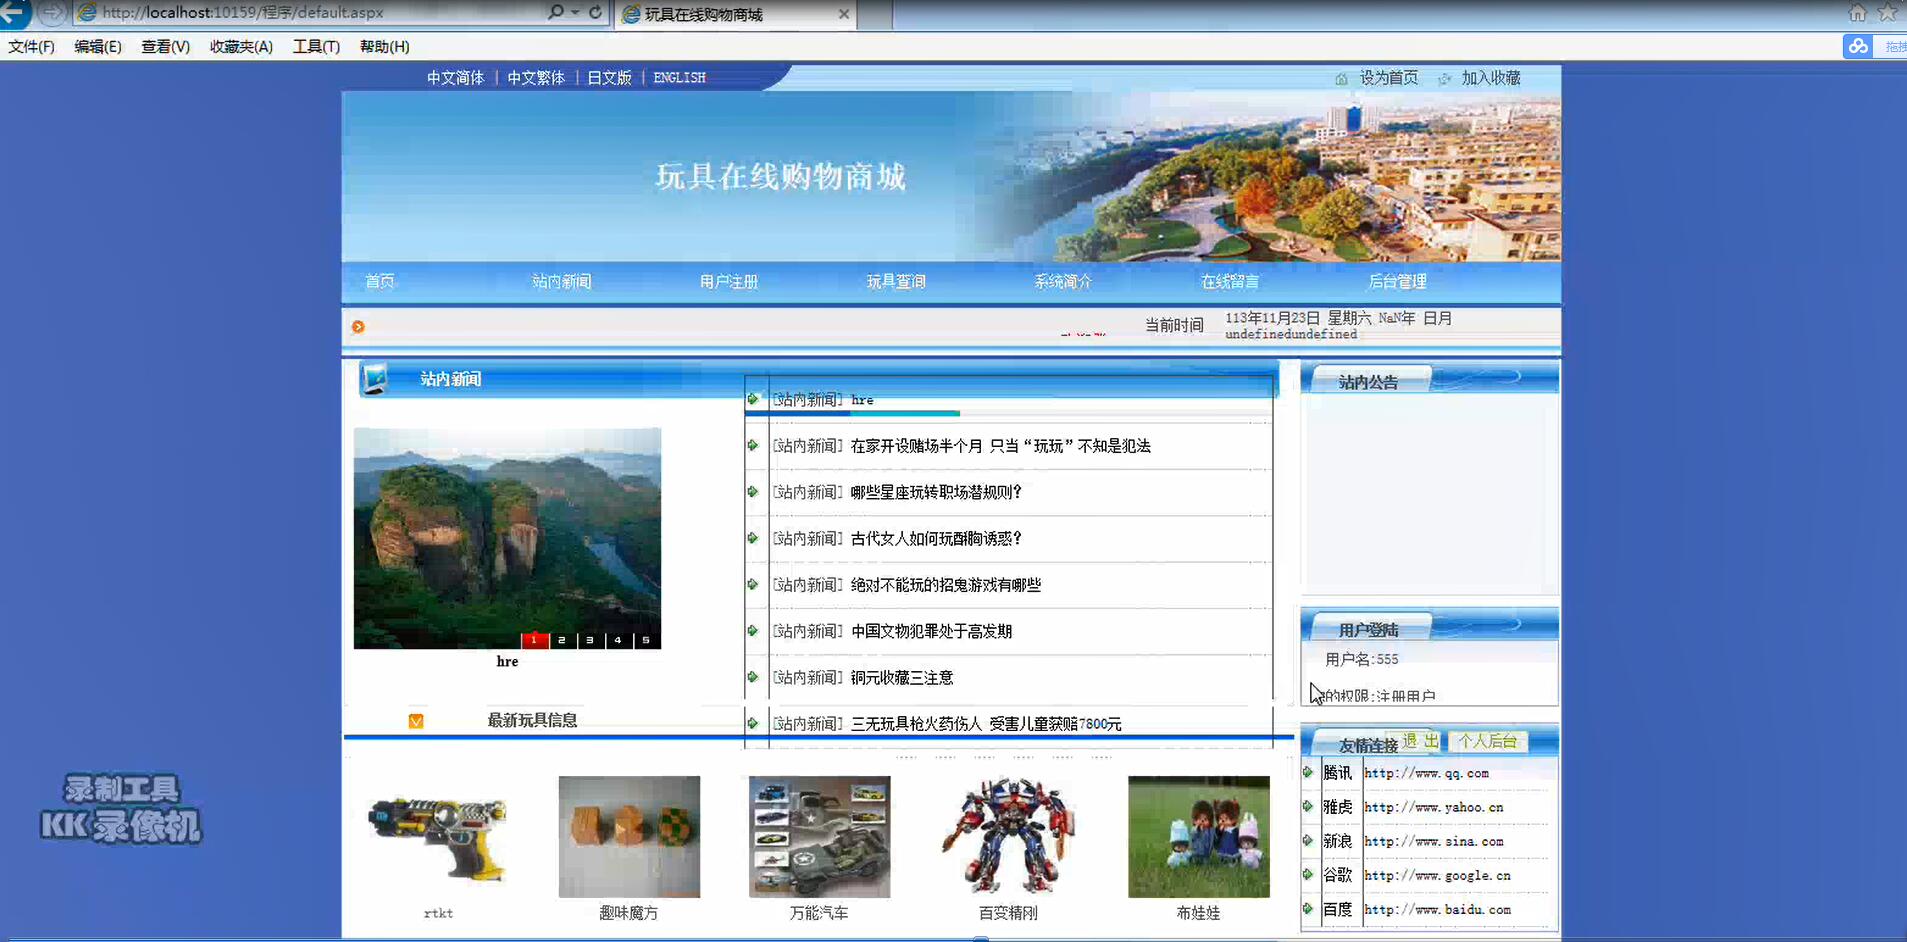Open 后台管理 navigation item
The height and width of the screenshot is (942, 1907).
1397,281
